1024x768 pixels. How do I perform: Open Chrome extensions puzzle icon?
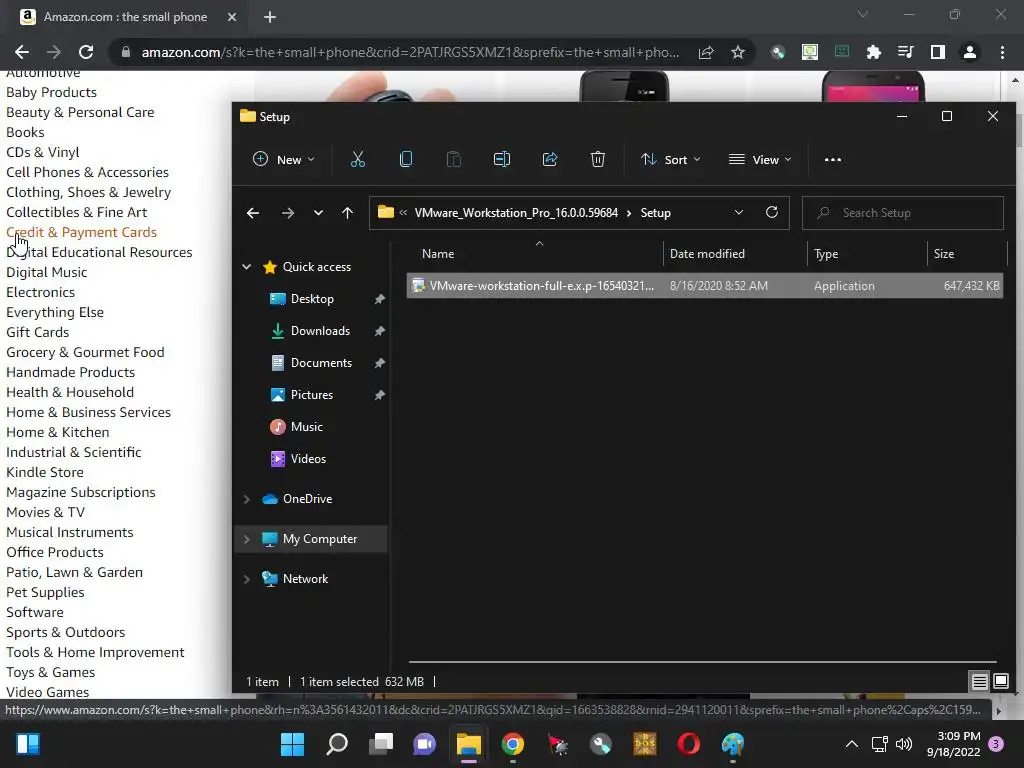[873, 52]
